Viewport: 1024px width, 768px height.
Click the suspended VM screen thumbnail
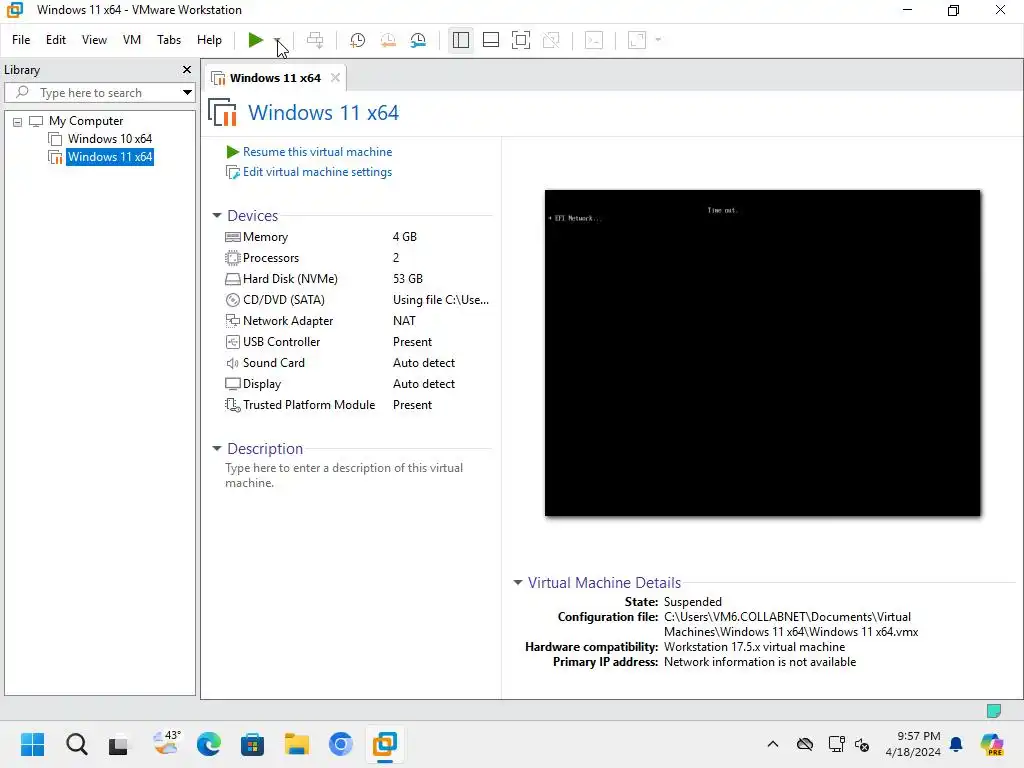point(762,353)
